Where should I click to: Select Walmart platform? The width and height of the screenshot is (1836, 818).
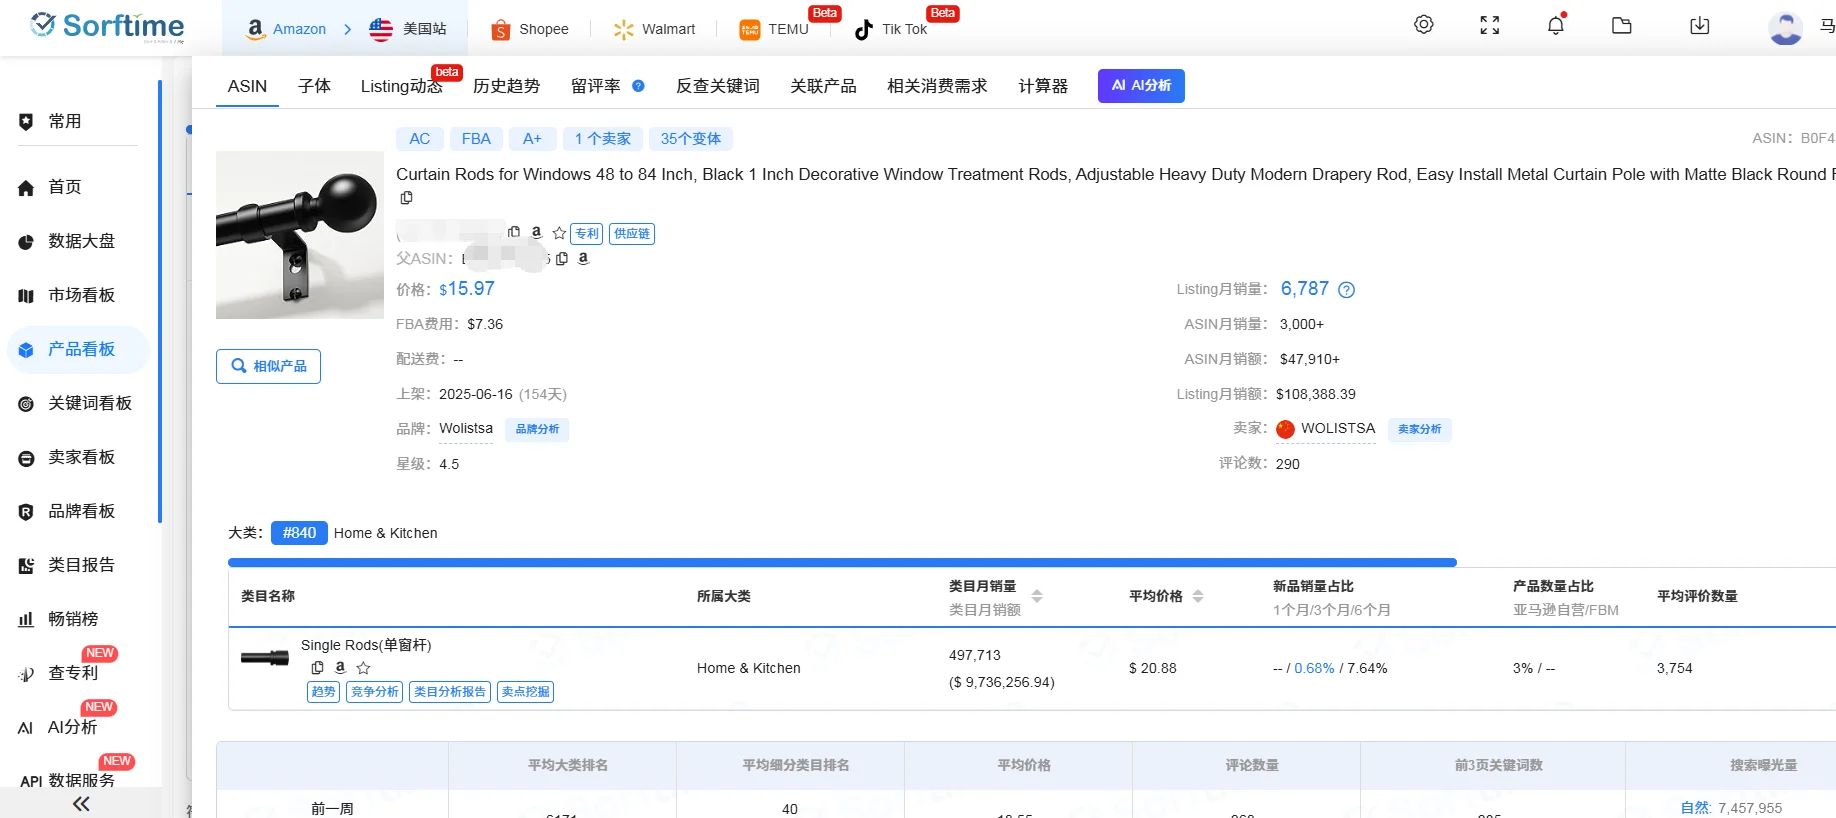pyautogui.click(x=654, y=29)
